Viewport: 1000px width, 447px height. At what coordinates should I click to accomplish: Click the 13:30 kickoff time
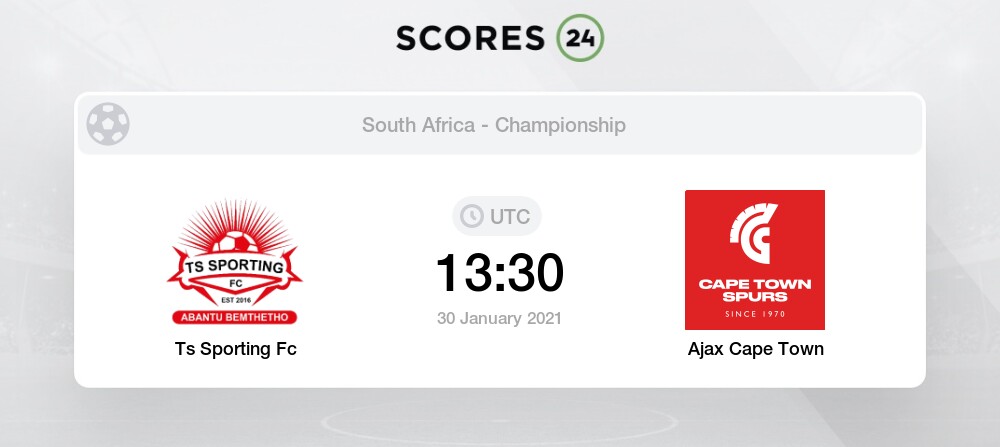499,273
